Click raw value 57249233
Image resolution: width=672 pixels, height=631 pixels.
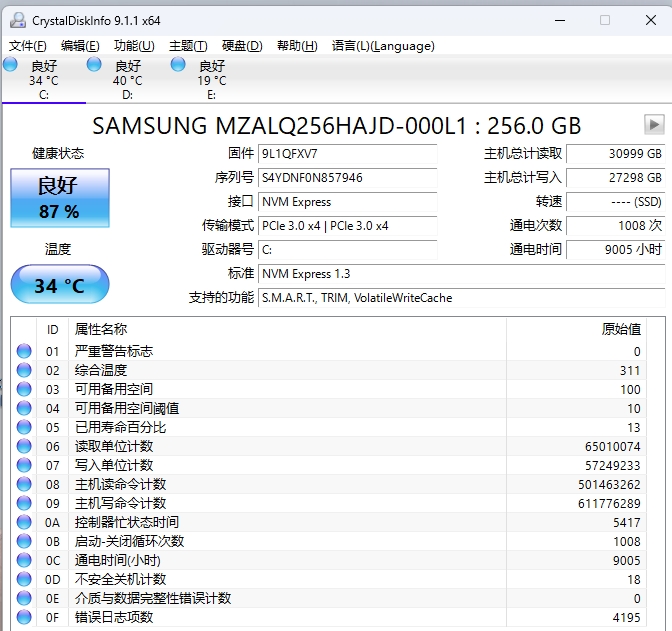click(612, 465)
